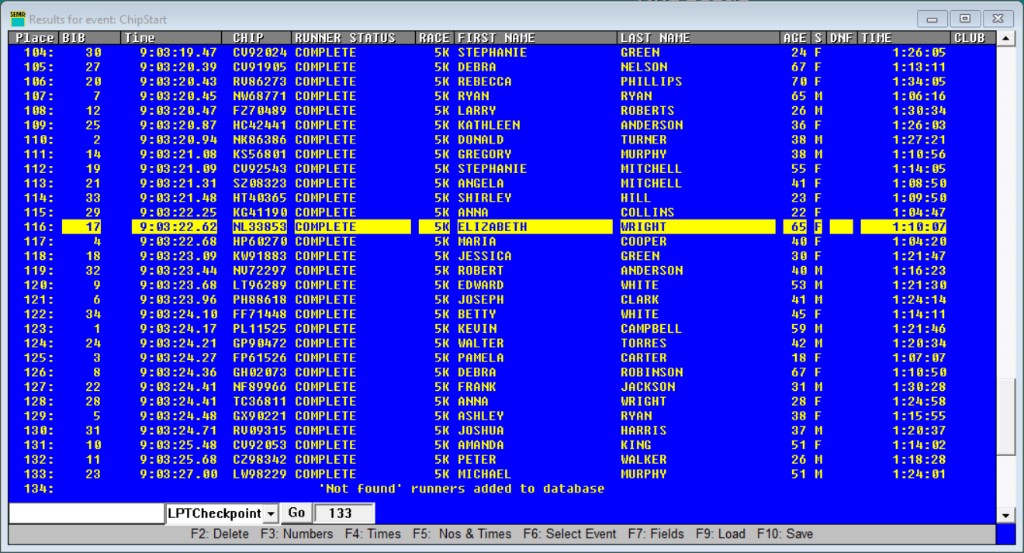The image size is (1024, 553).
Task: Click F9: Load in the function bar
Action: click(x=720, y=534)
